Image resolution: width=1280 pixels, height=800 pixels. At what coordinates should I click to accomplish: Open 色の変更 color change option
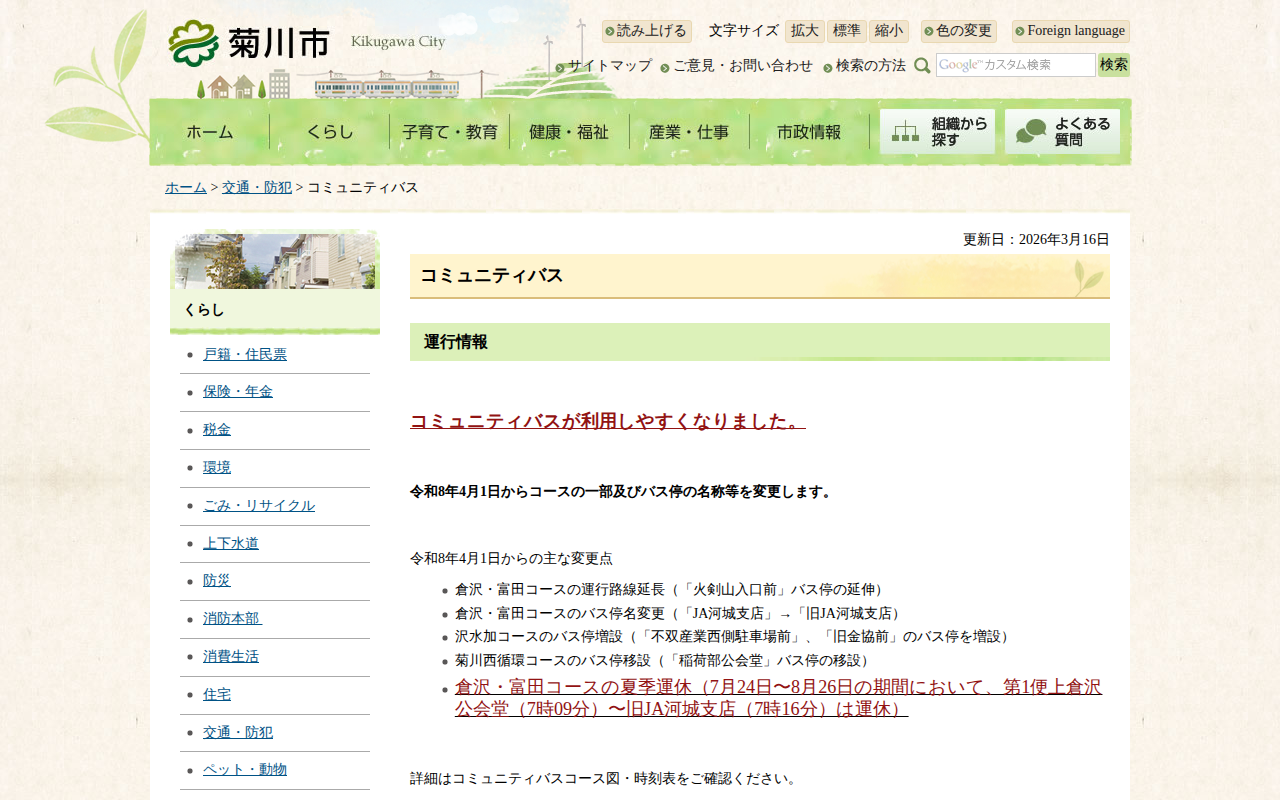(x=958, y=31)
